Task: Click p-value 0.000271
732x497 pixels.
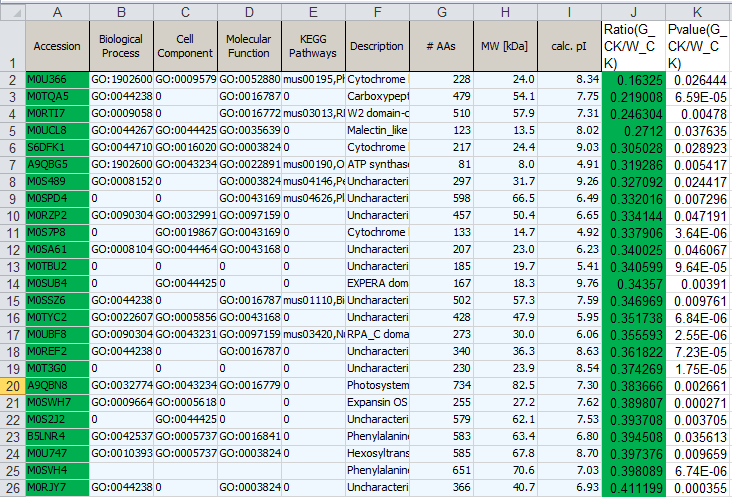Action: click(698, 403)
